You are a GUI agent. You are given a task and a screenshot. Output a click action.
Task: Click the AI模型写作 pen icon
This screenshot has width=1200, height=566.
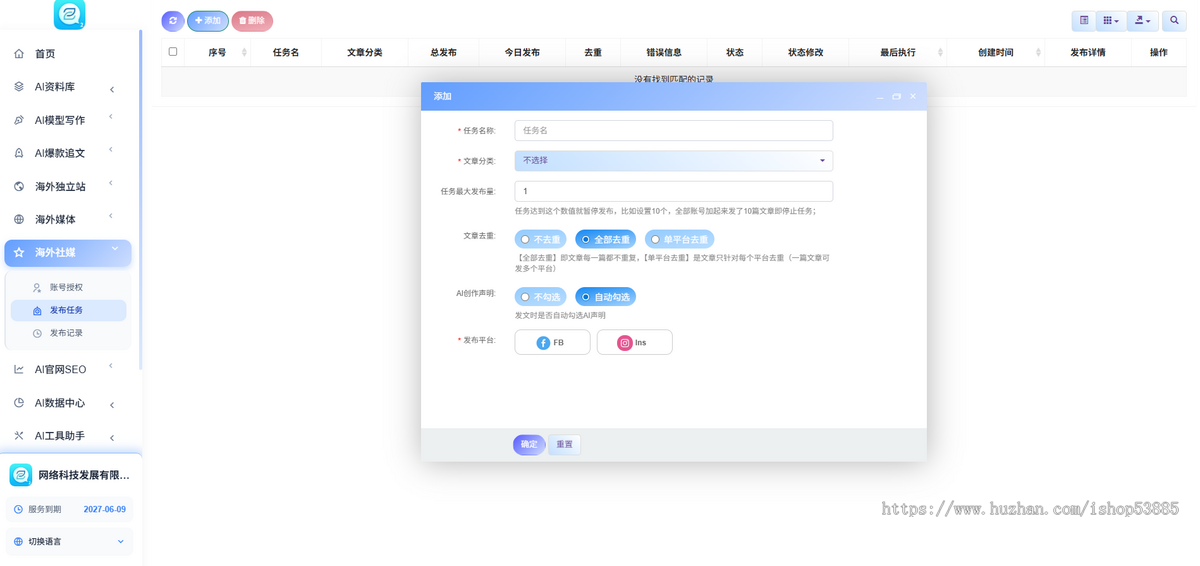(x=19, y=120)
